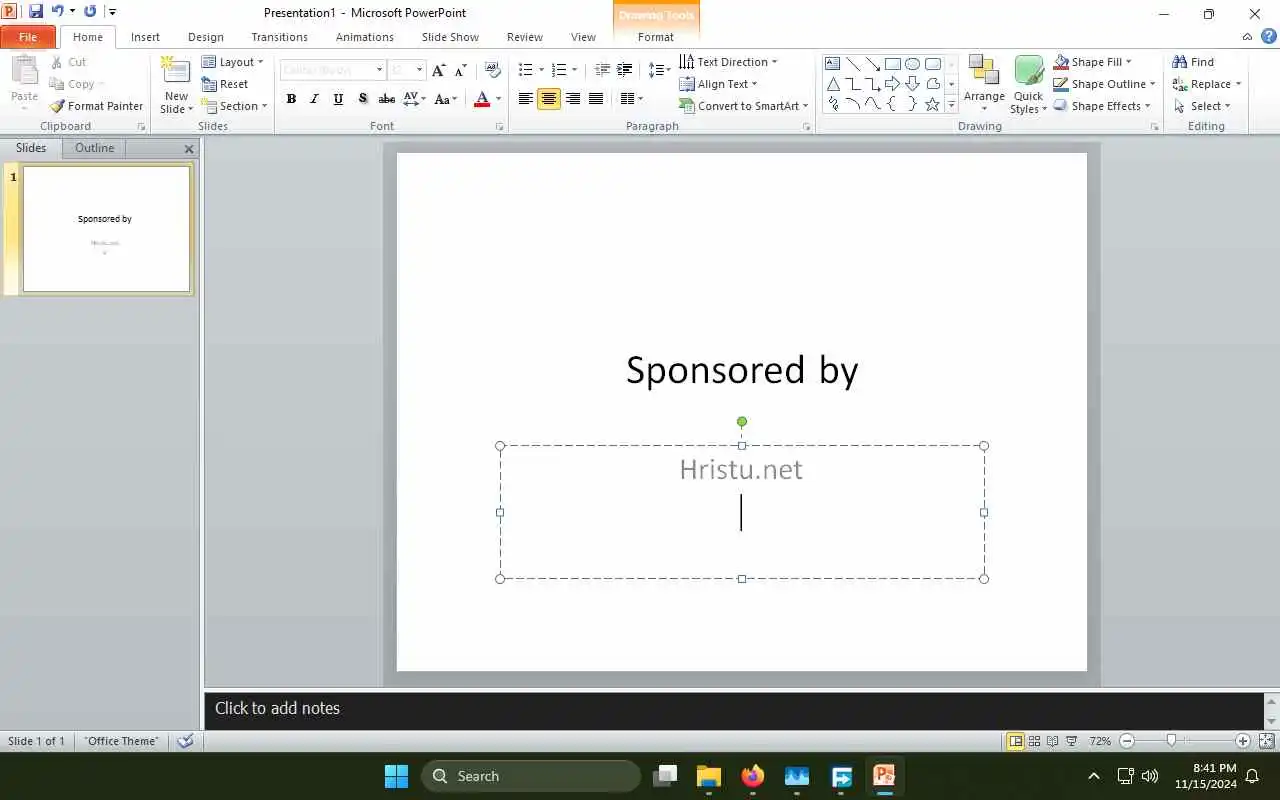The height and width of the screenshot is (800, 1280).
Task: Select the Curve line shape
Action: pyautogui.click(x=873, y=103)
